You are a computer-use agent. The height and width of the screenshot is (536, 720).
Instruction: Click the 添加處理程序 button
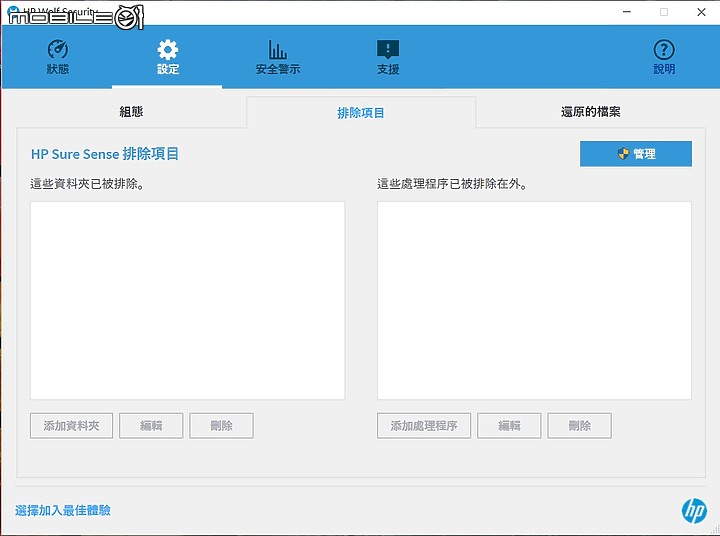[424, 426]
